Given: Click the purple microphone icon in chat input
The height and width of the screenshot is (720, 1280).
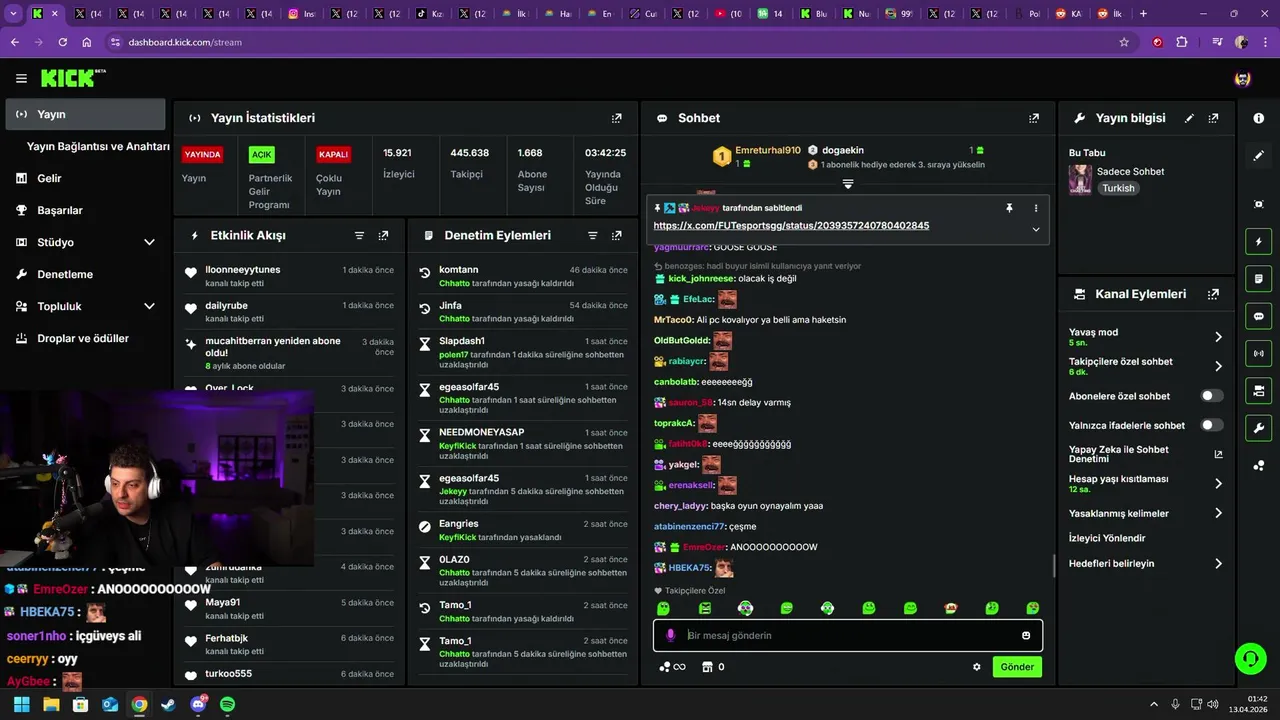Looking at the screenshot, I should (x=670, y=636).
